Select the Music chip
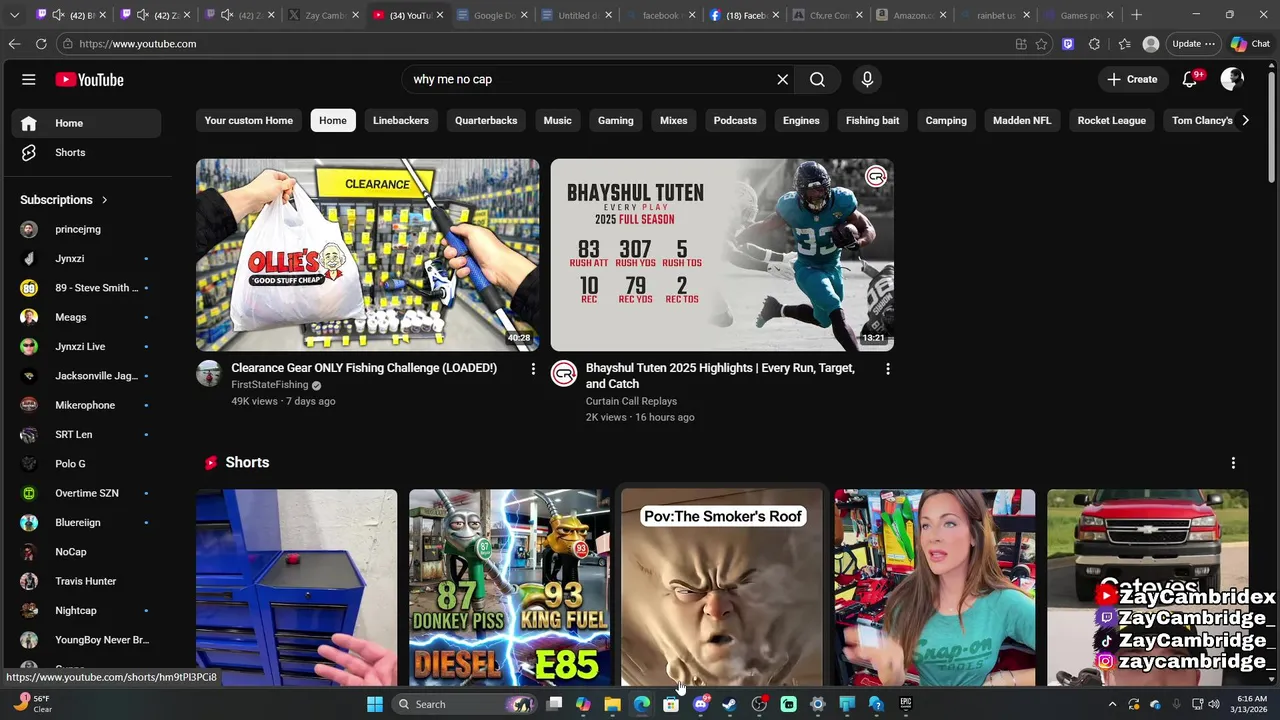Screen dimensions: 1280x720 tap(558, 121)
